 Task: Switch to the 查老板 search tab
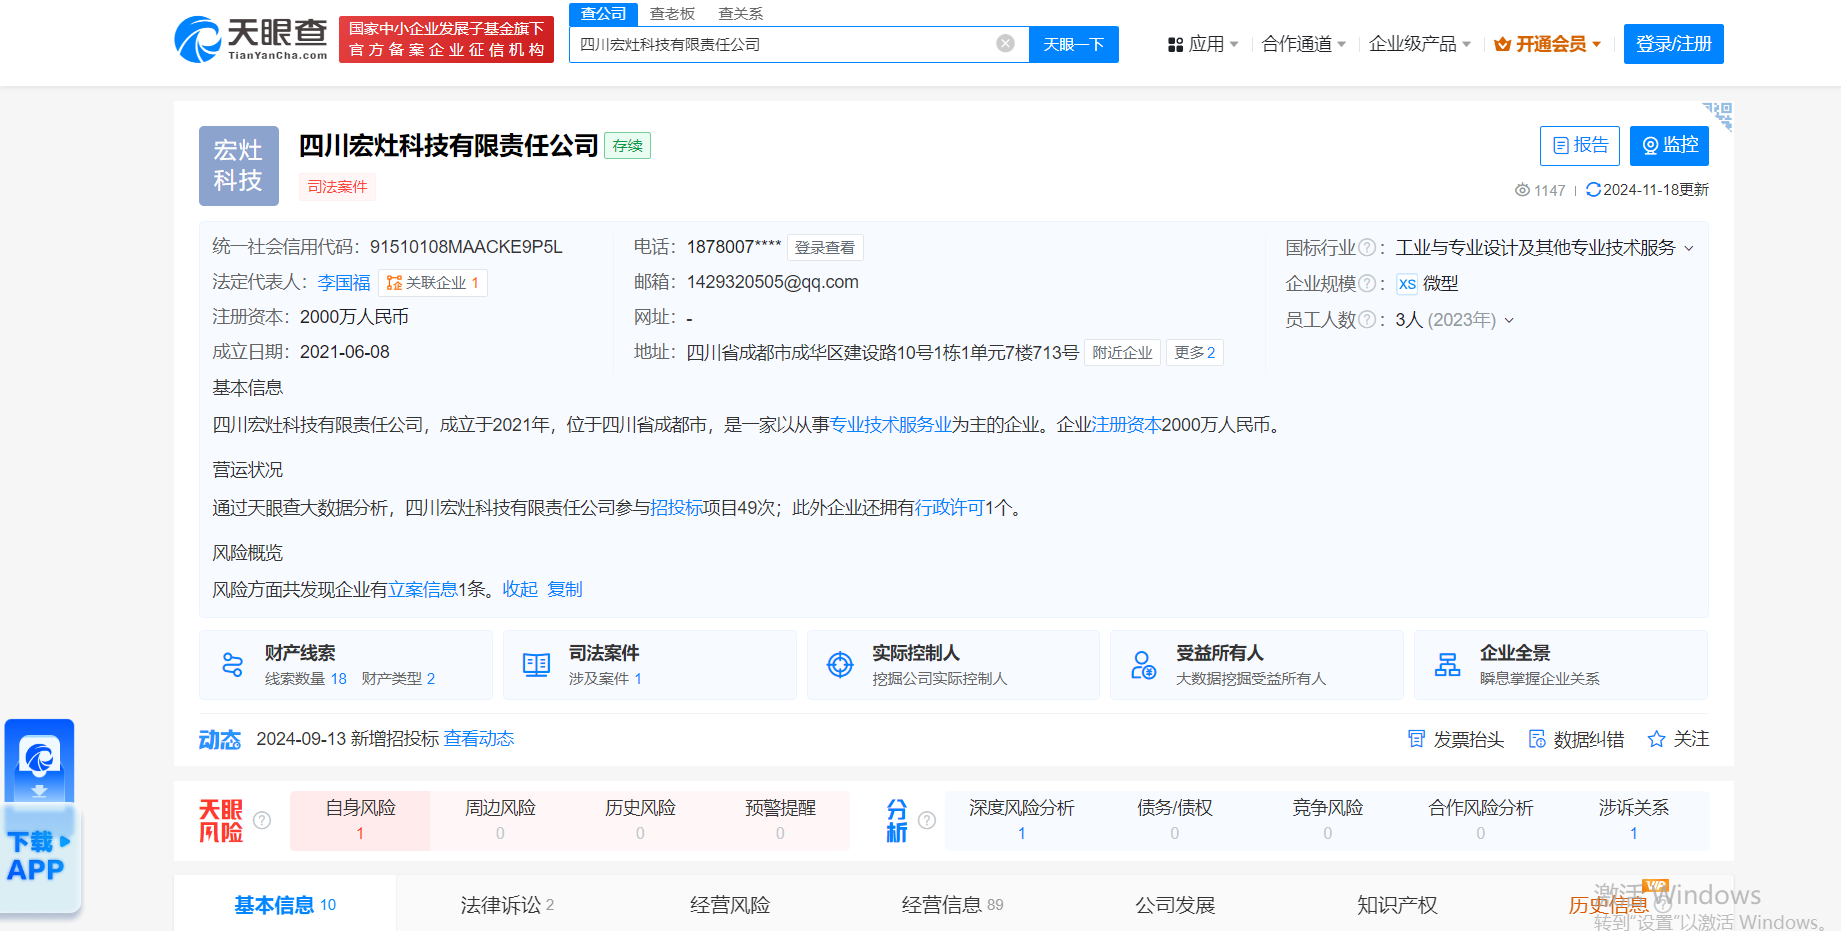click(x=672, y=14)
